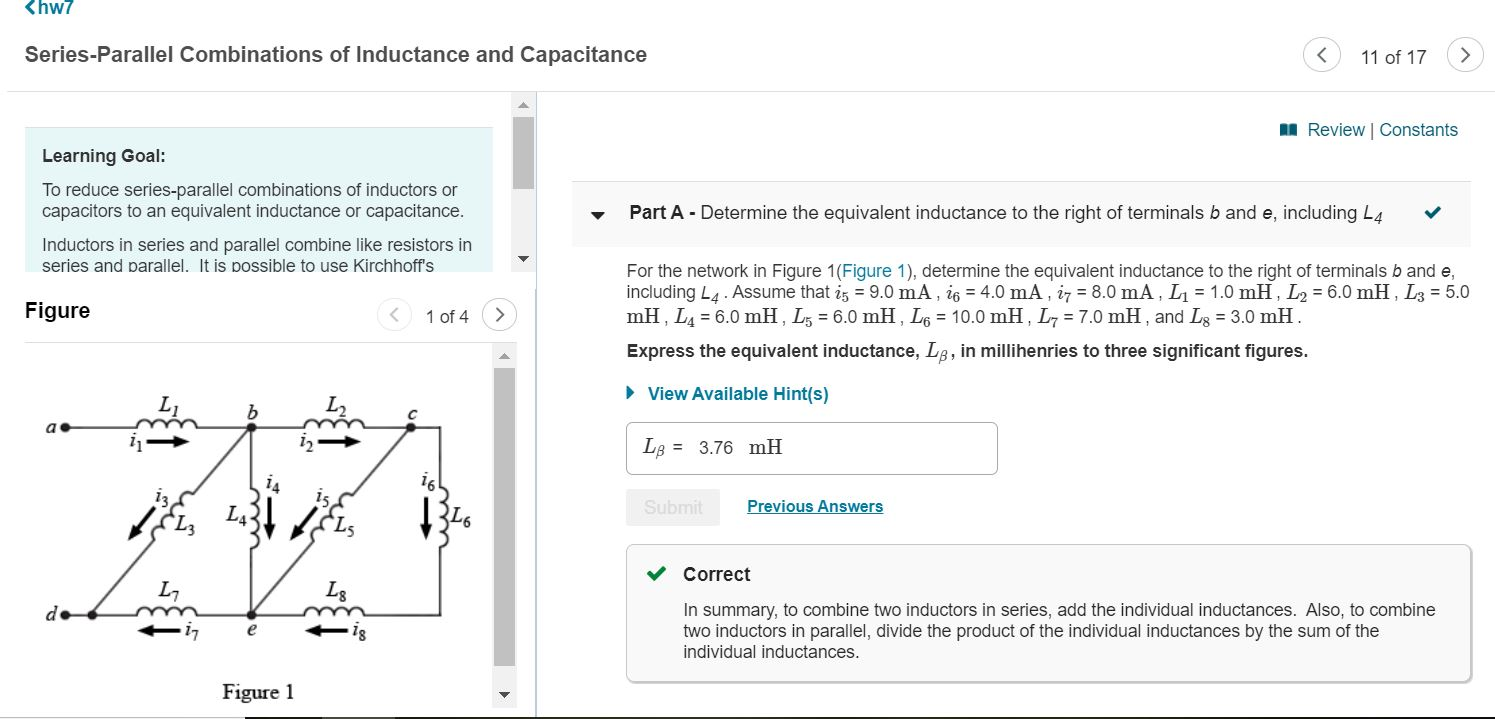Collapse the Part A section triangle

coord(596,215)
